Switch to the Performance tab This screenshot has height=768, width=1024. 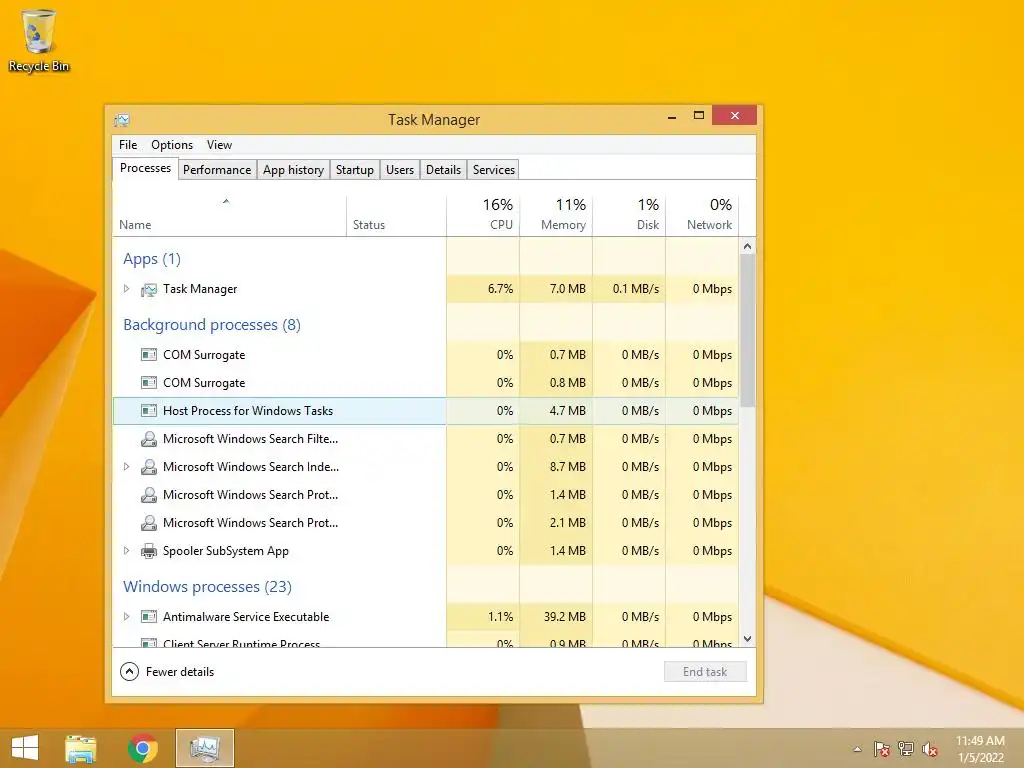point(217,170)
